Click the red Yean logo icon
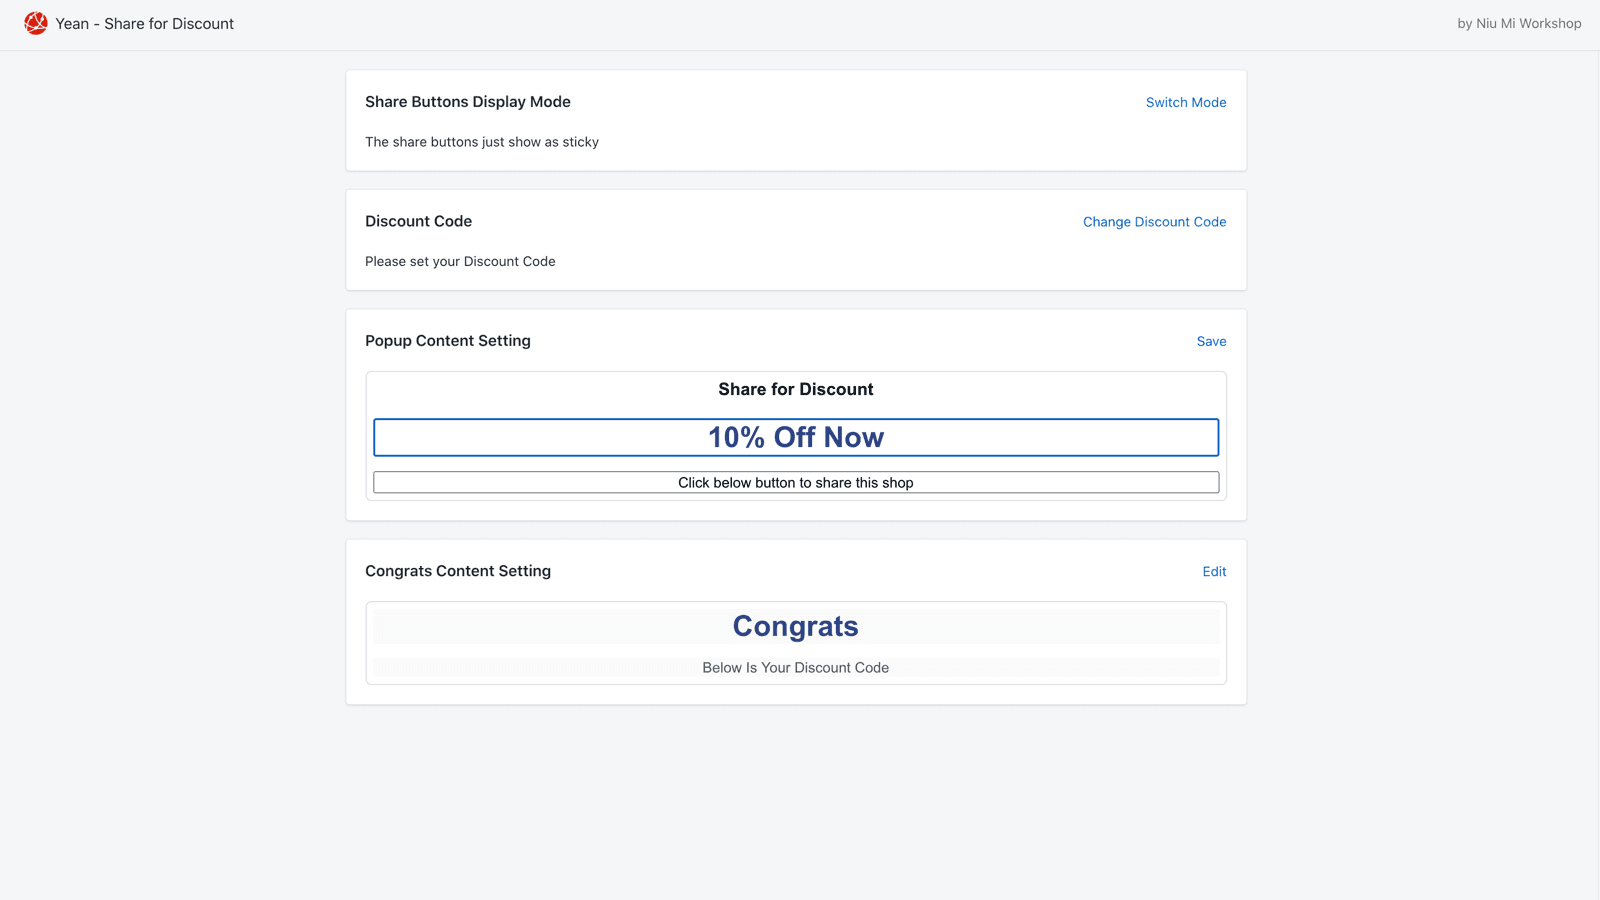1600x900 pixels. pos(36,23)
